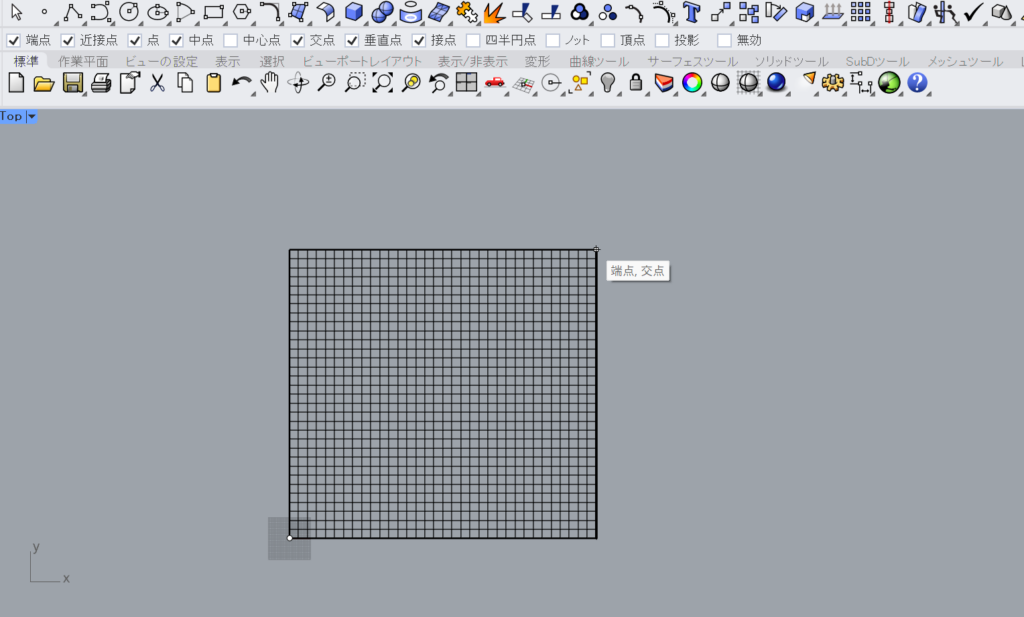Enable the 四半円点 osnap checkbox
Image resolution: width=1024 pixels, height=617 pixels.
coord(475,40)
